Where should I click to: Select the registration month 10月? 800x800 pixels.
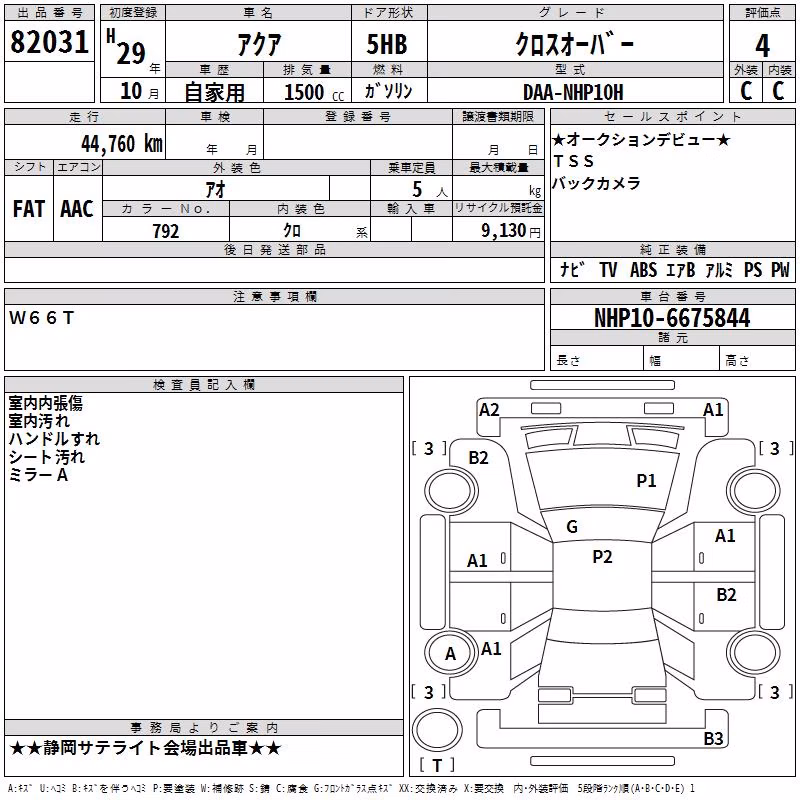point(139,91)
